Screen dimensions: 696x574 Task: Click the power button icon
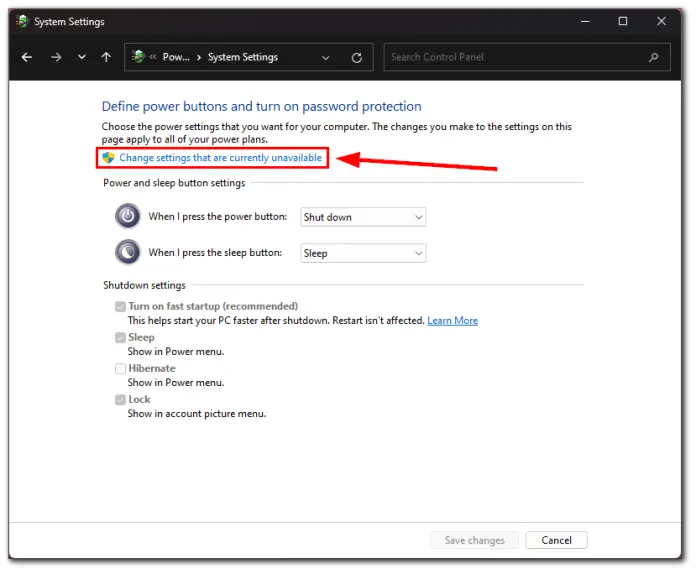point(128,216)
